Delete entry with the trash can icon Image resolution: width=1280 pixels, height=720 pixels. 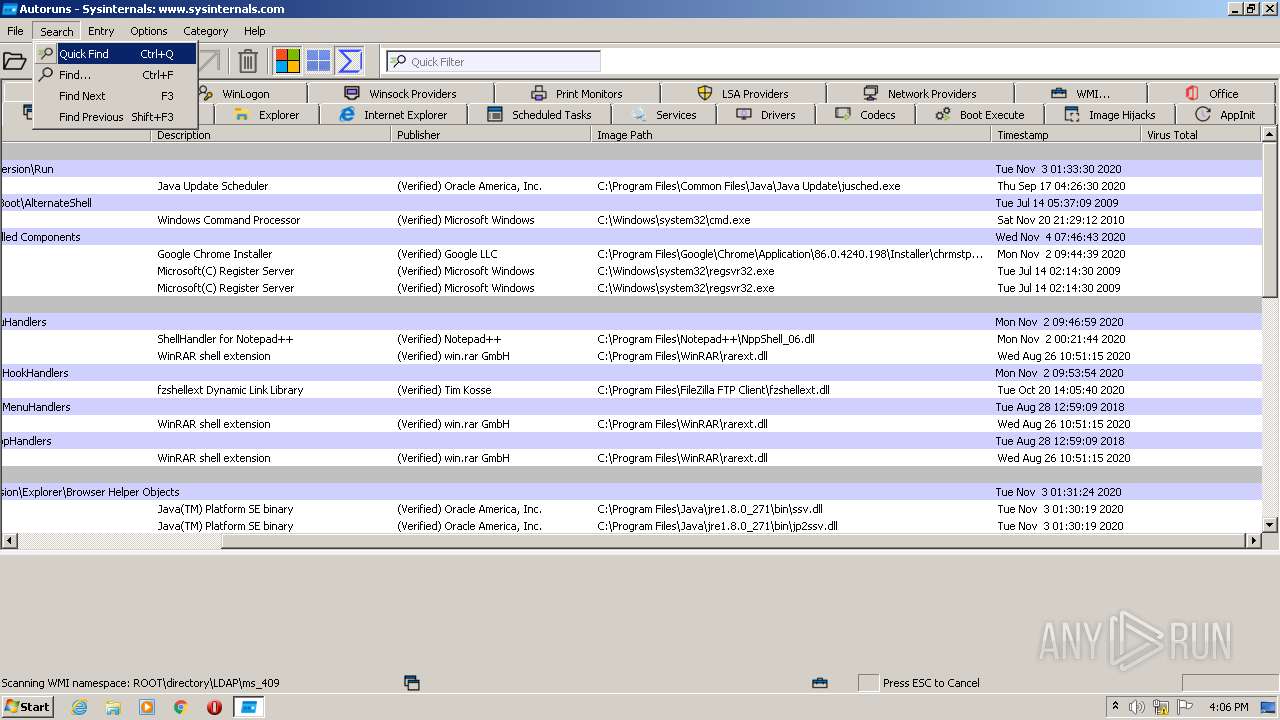(248, 61)
